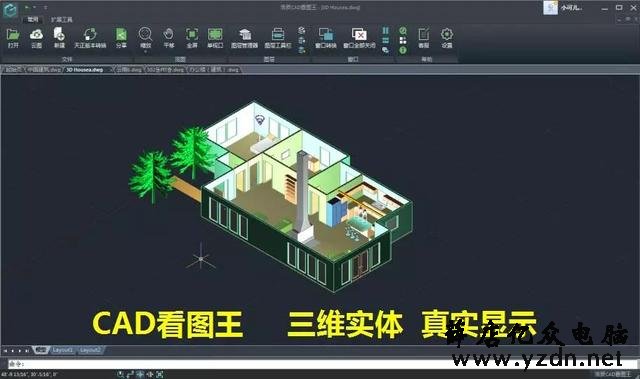Click the bottom small layer icon
The height and width of the screenshot is (379, 640).
click(x=302, y=50)
